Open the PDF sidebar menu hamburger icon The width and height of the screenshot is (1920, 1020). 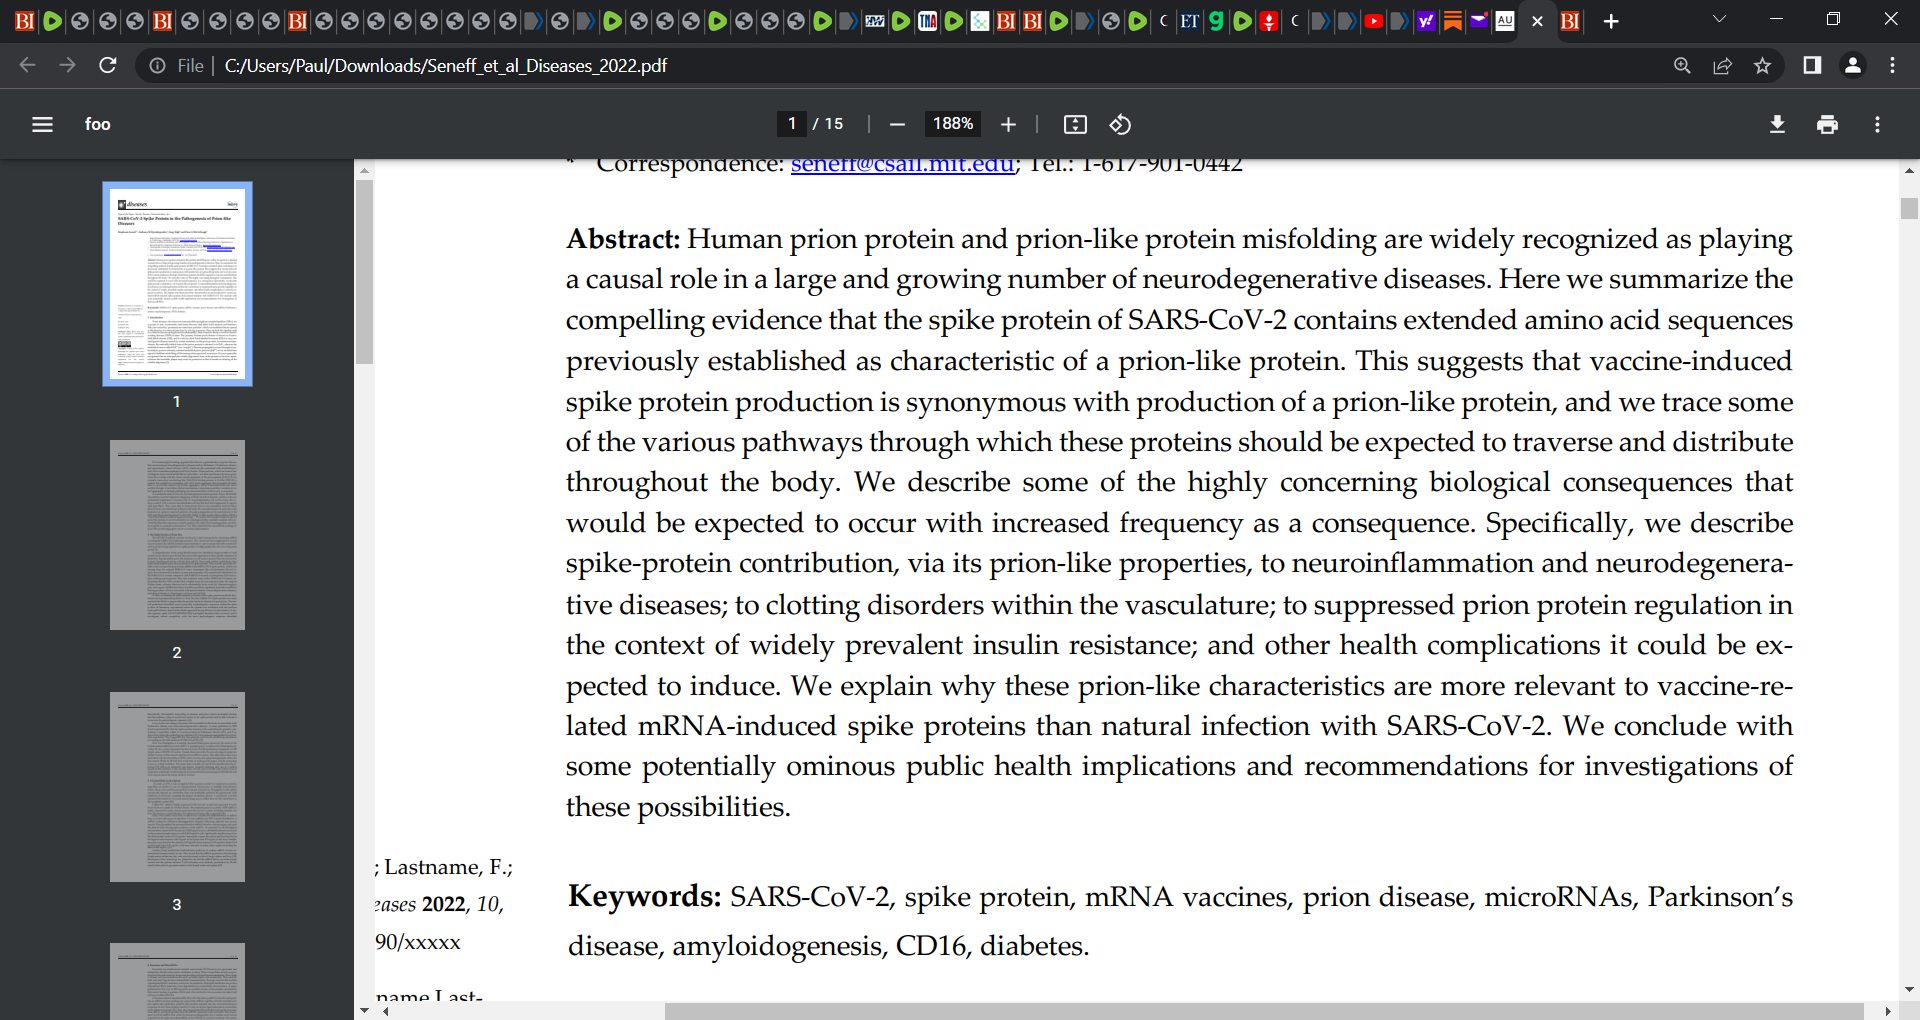pyautogui.click(x=42, y=124)
